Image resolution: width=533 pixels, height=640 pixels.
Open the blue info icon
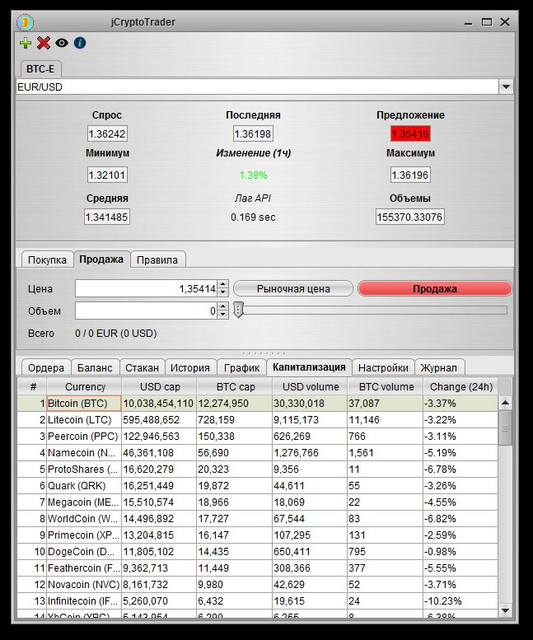(x=80, y=43)
